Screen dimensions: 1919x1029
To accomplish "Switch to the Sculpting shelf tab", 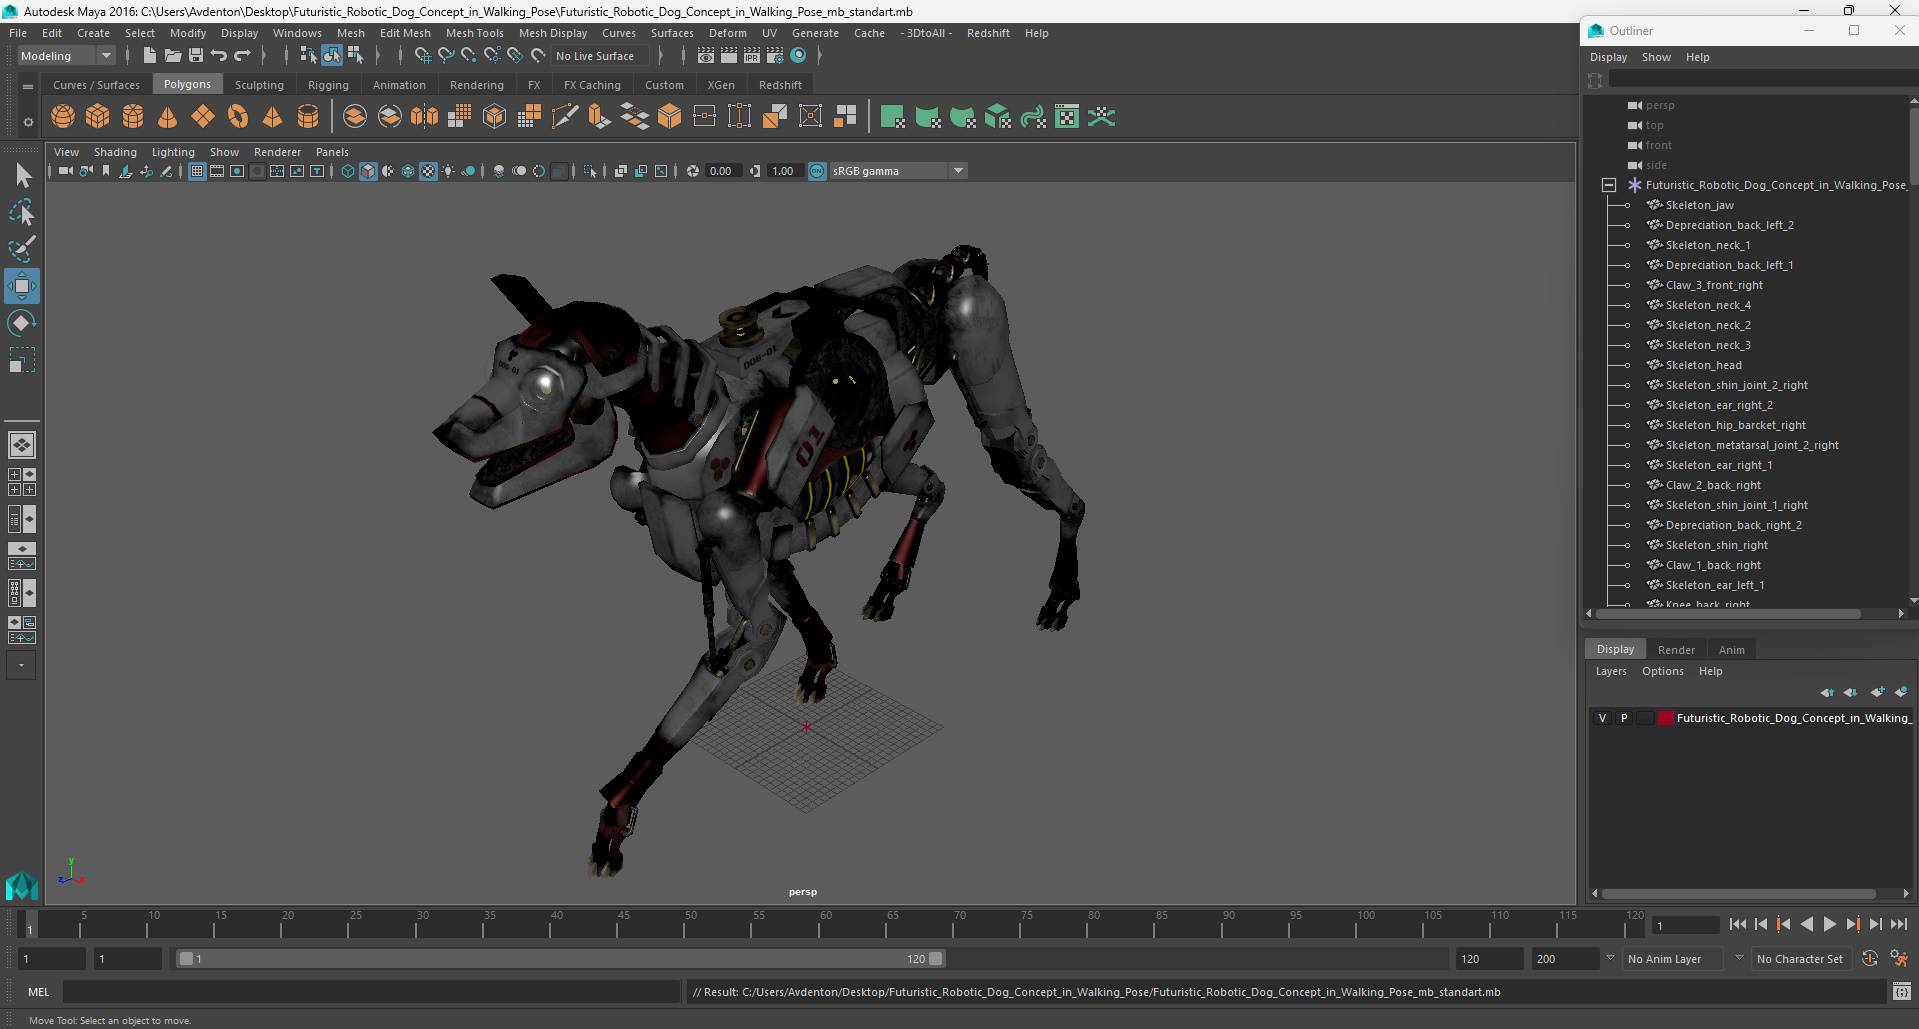I will (x=259, y=85).
